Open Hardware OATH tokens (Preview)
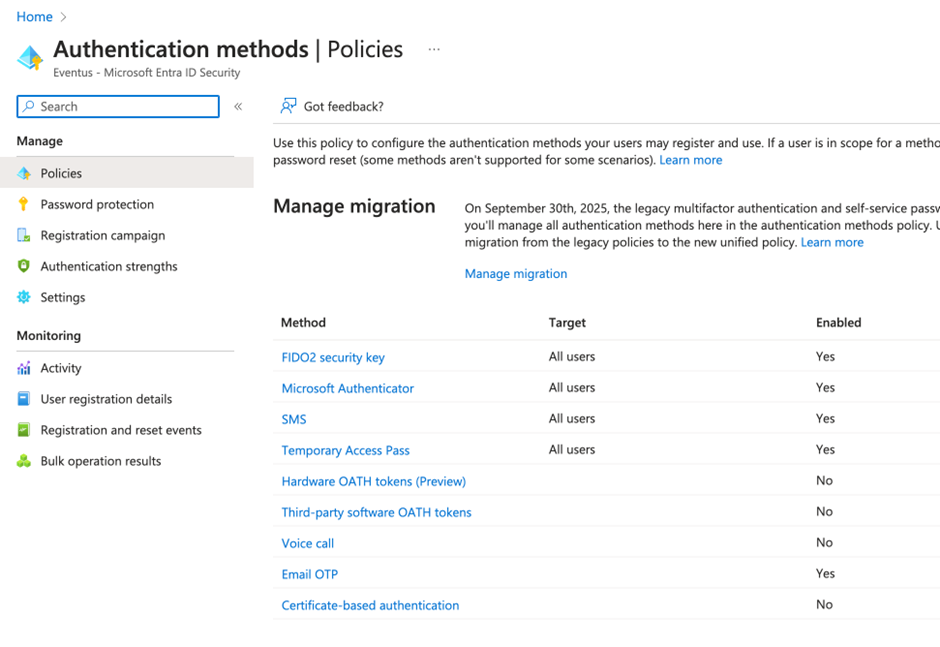 pyautogui.click(x=373, y=482)
